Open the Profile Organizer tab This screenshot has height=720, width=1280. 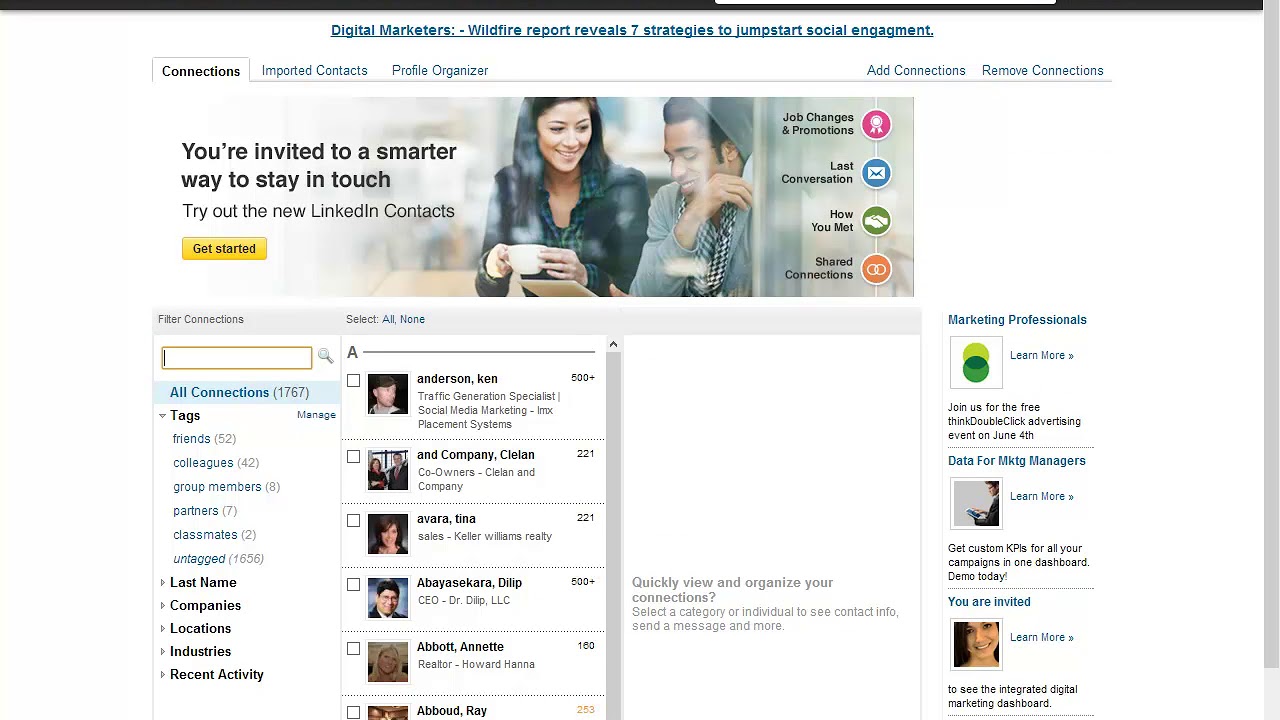click(x=440, y=70)
